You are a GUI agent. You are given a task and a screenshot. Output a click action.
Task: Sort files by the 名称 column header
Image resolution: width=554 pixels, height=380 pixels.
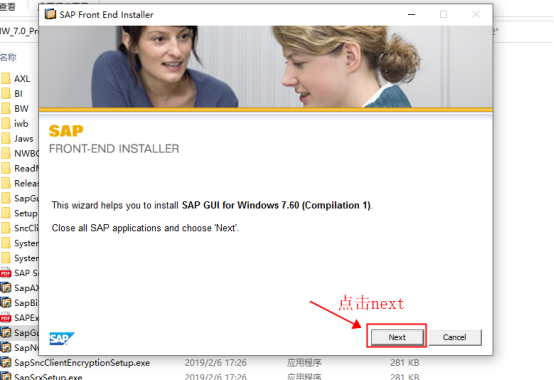pos(8,57)
